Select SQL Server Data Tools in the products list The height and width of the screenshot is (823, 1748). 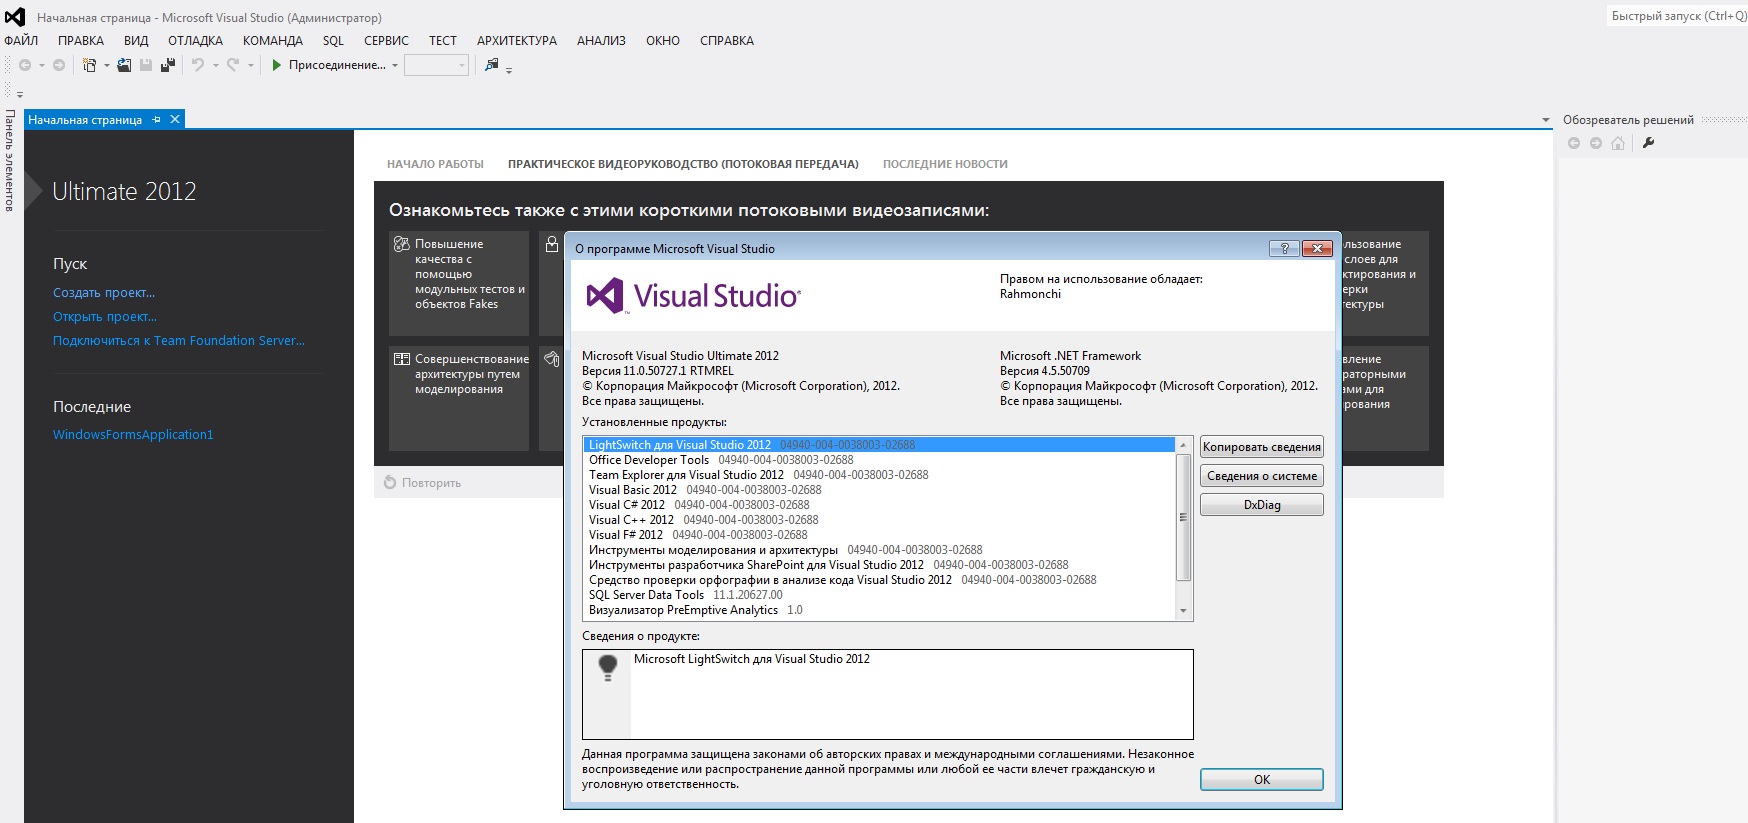point(879,595)
